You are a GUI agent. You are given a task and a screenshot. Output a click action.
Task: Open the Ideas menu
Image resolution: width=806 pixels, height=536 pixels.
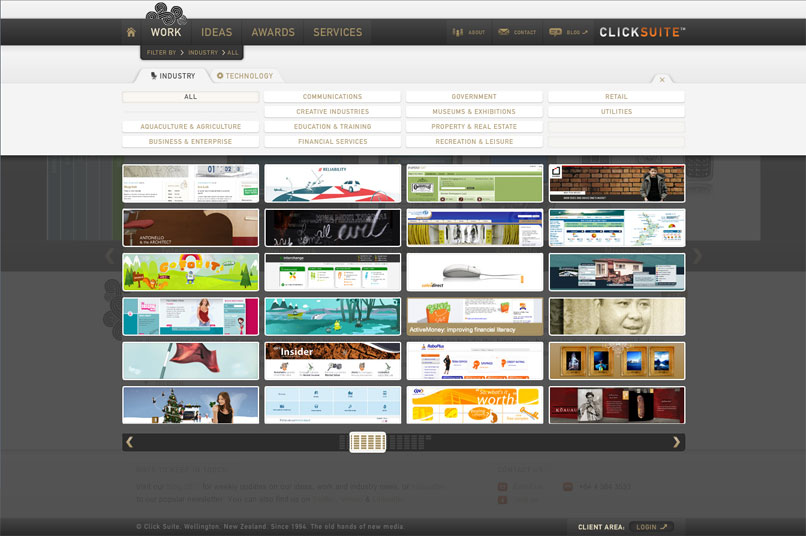click(x=216, y=32)
